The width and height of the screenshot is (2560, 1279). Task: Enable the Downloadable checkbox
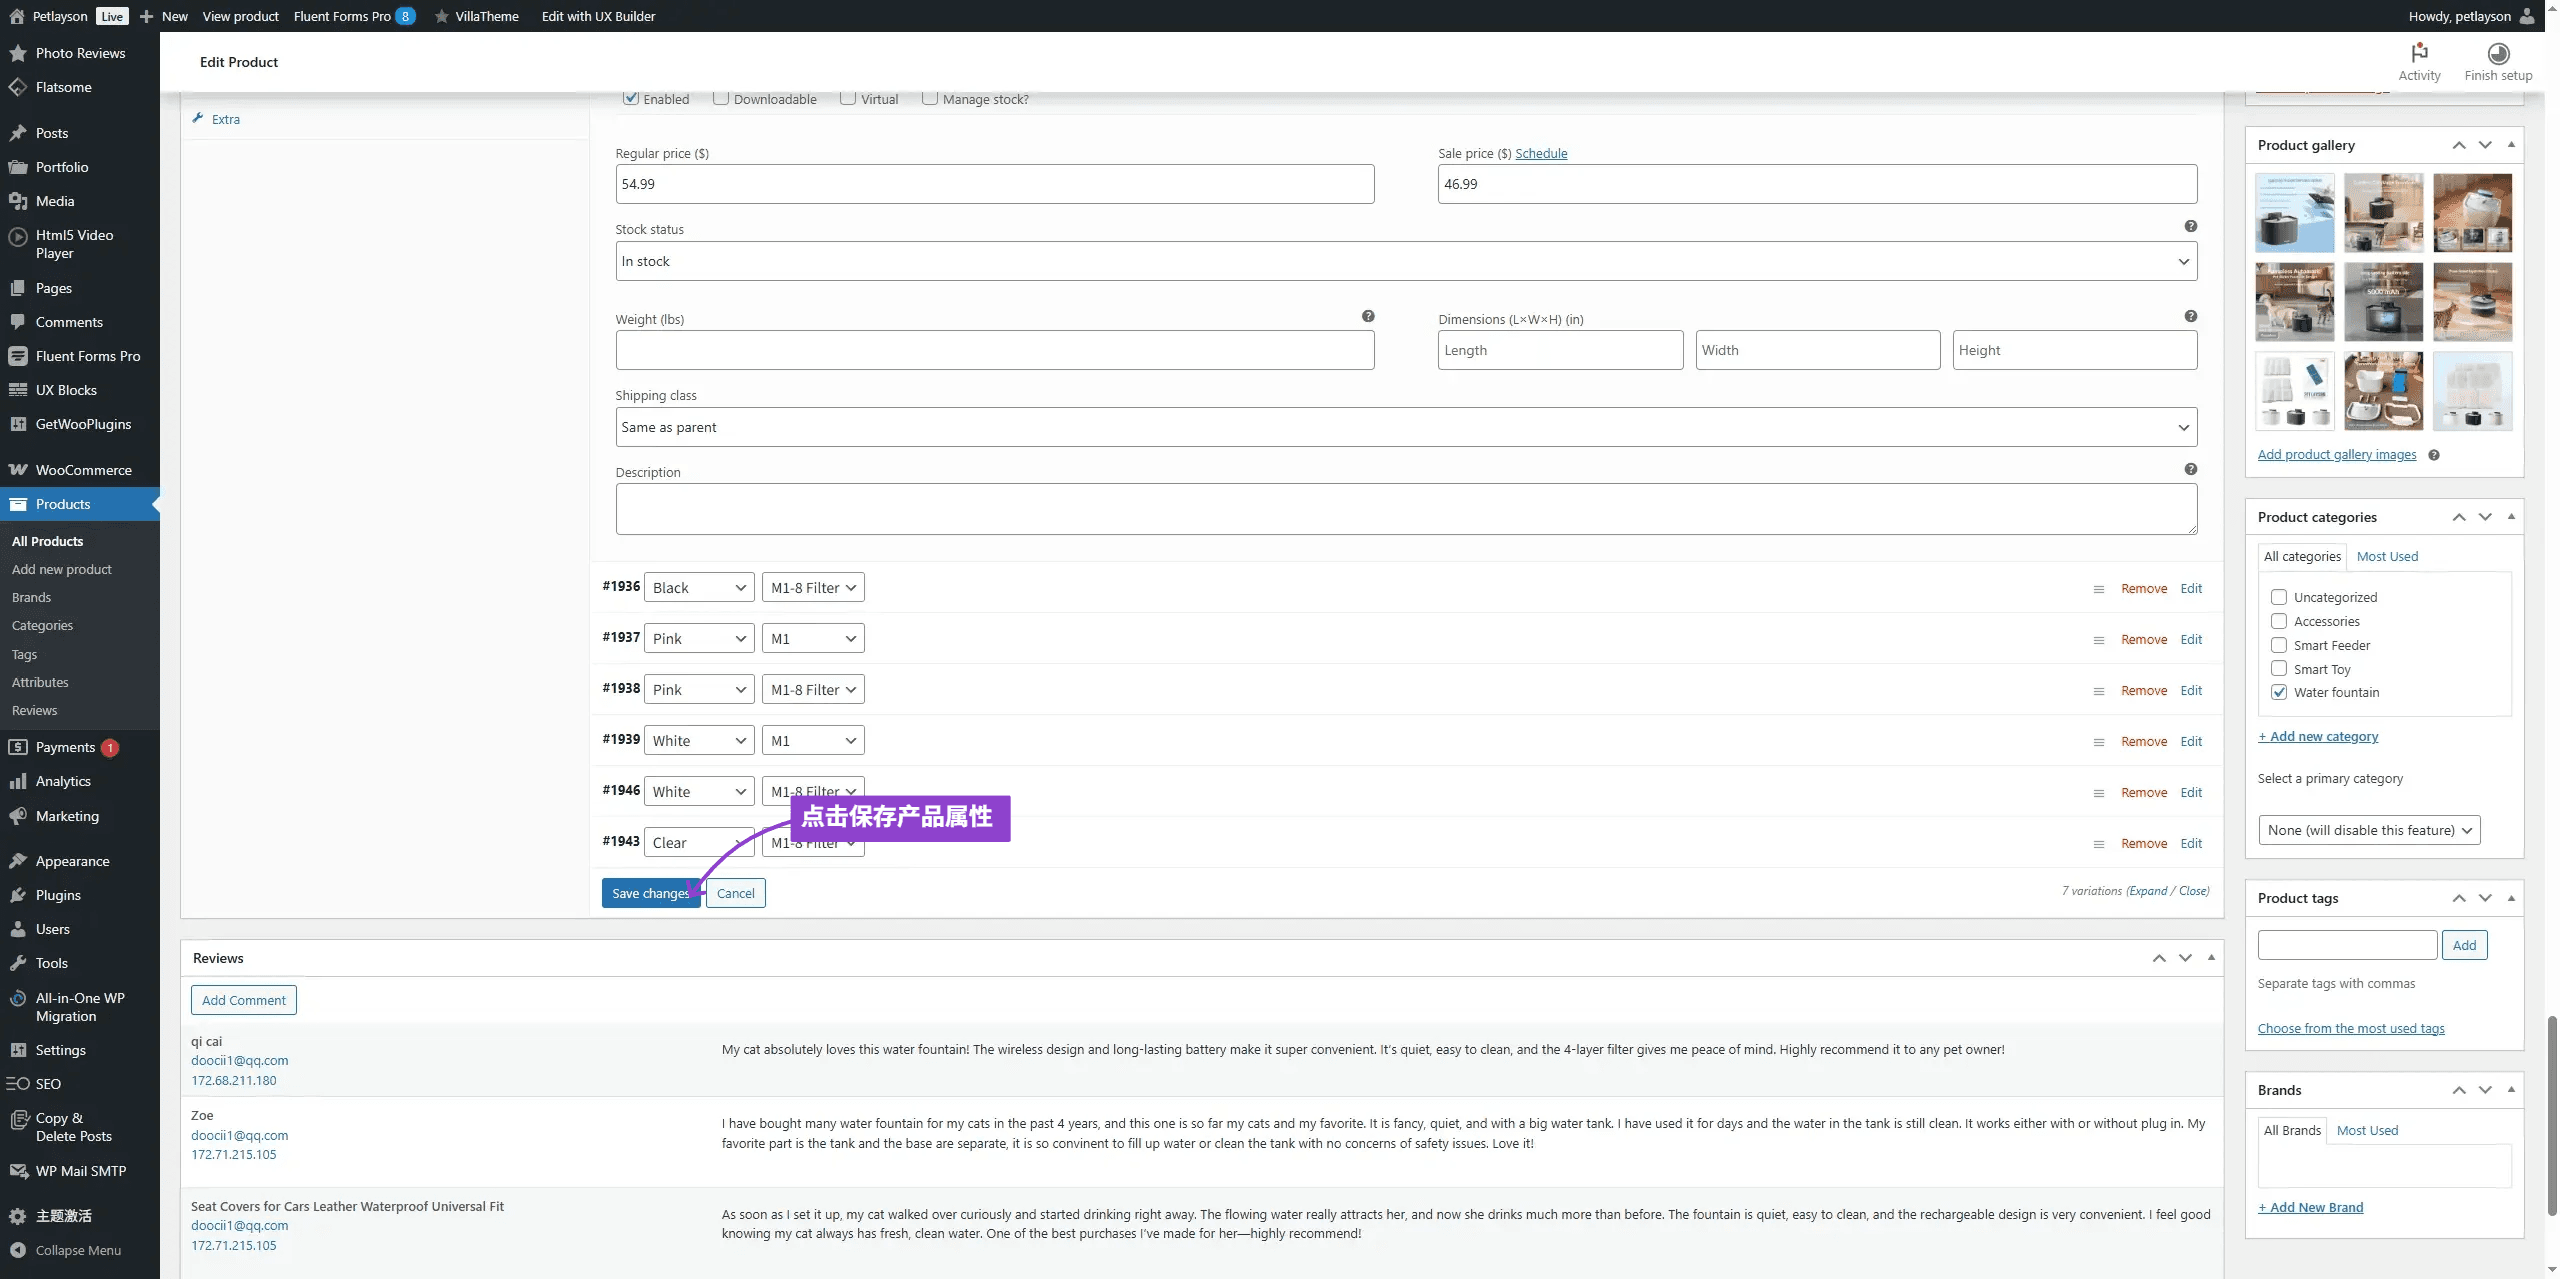(721, 98)
